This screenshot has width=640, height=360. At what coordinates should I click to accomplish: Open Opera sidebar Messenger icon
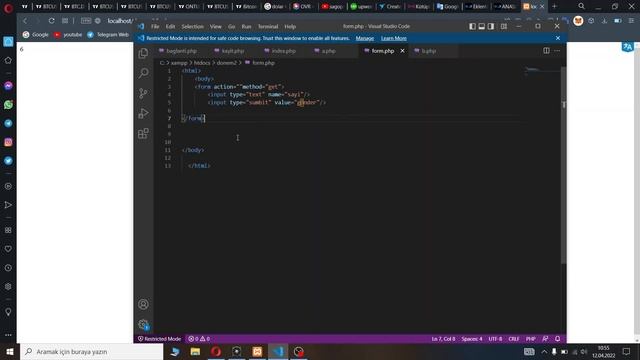[x=8, y=86]
